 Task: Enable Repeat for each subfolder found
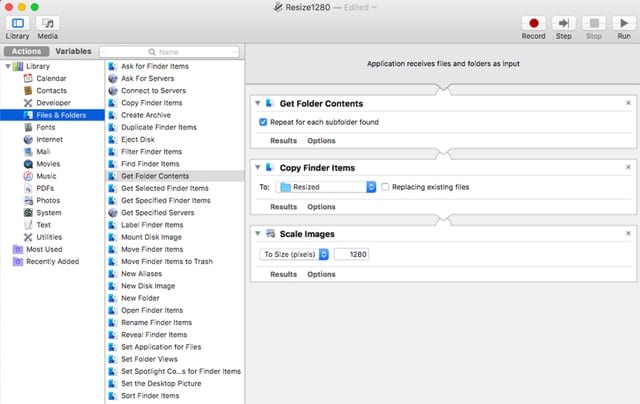point(262,122)
